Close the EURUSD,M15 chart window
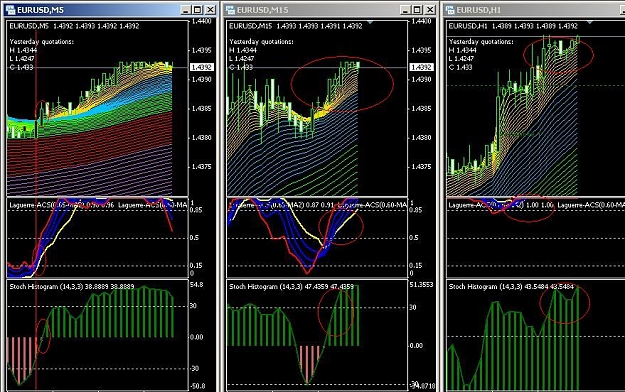 pos(430,10)
